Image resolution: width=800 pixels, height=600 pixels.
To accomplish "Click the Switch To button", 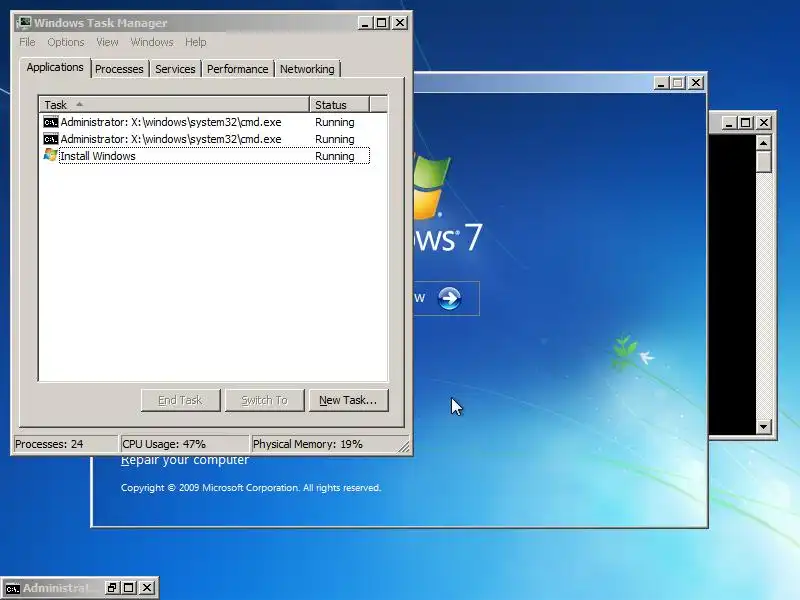I will [x=265, y=401].
